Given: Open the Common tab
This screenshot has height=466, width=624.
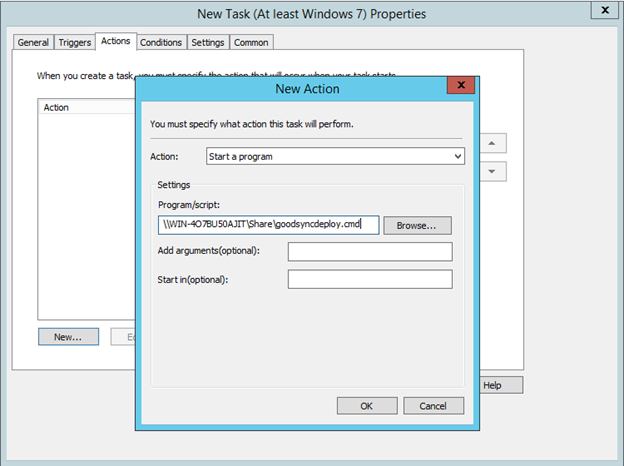Looking at the screenshot, I should 251,42.
